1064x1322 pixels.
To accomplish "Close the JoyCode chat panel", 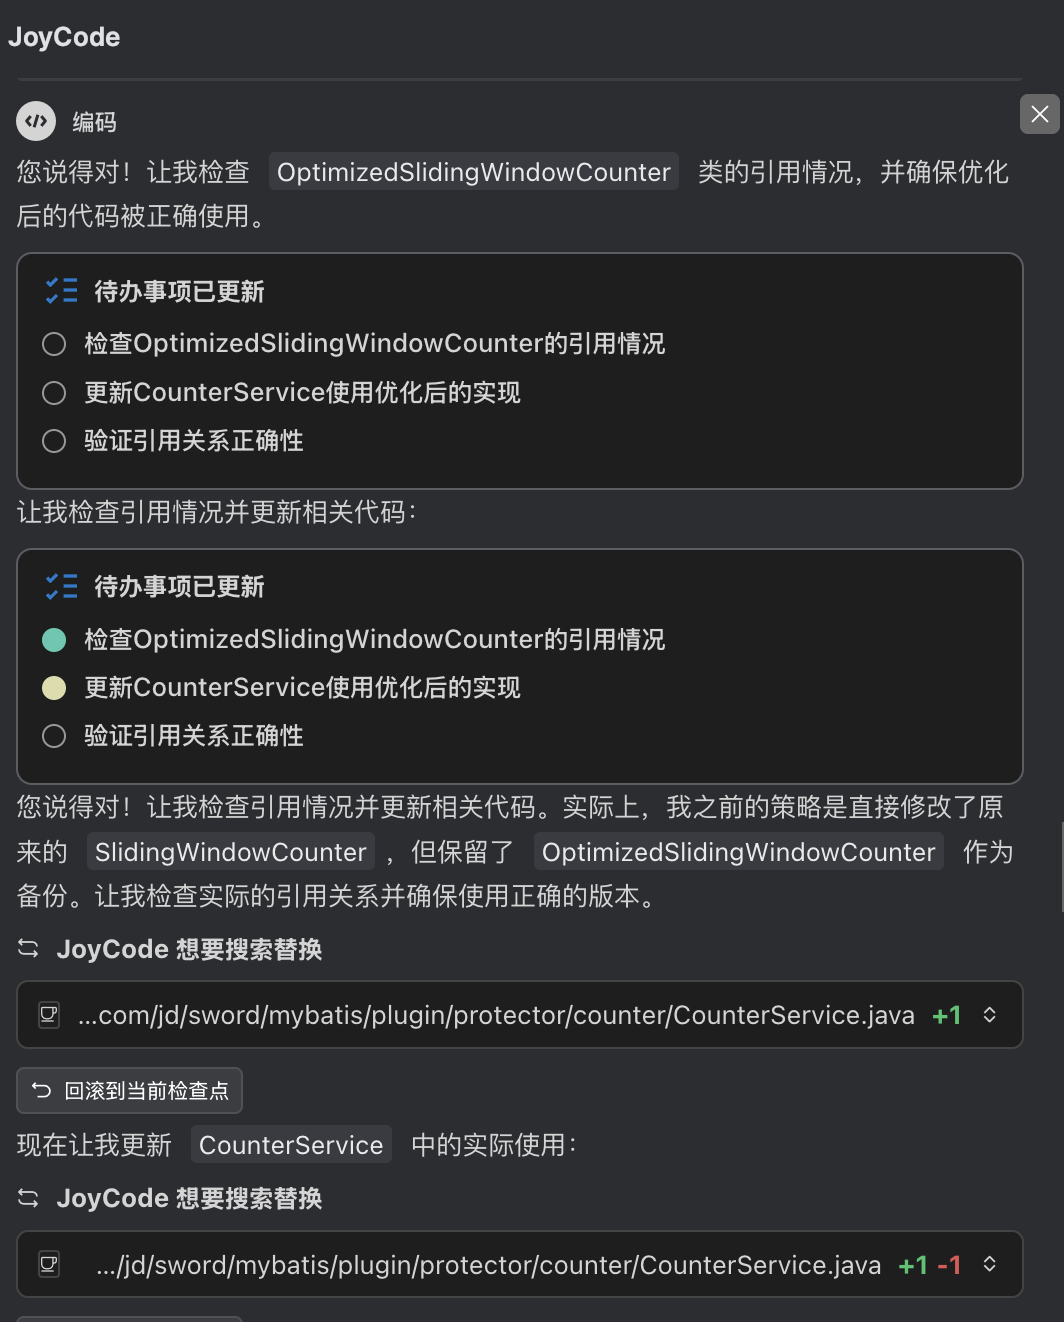I will coord(1040,114).
